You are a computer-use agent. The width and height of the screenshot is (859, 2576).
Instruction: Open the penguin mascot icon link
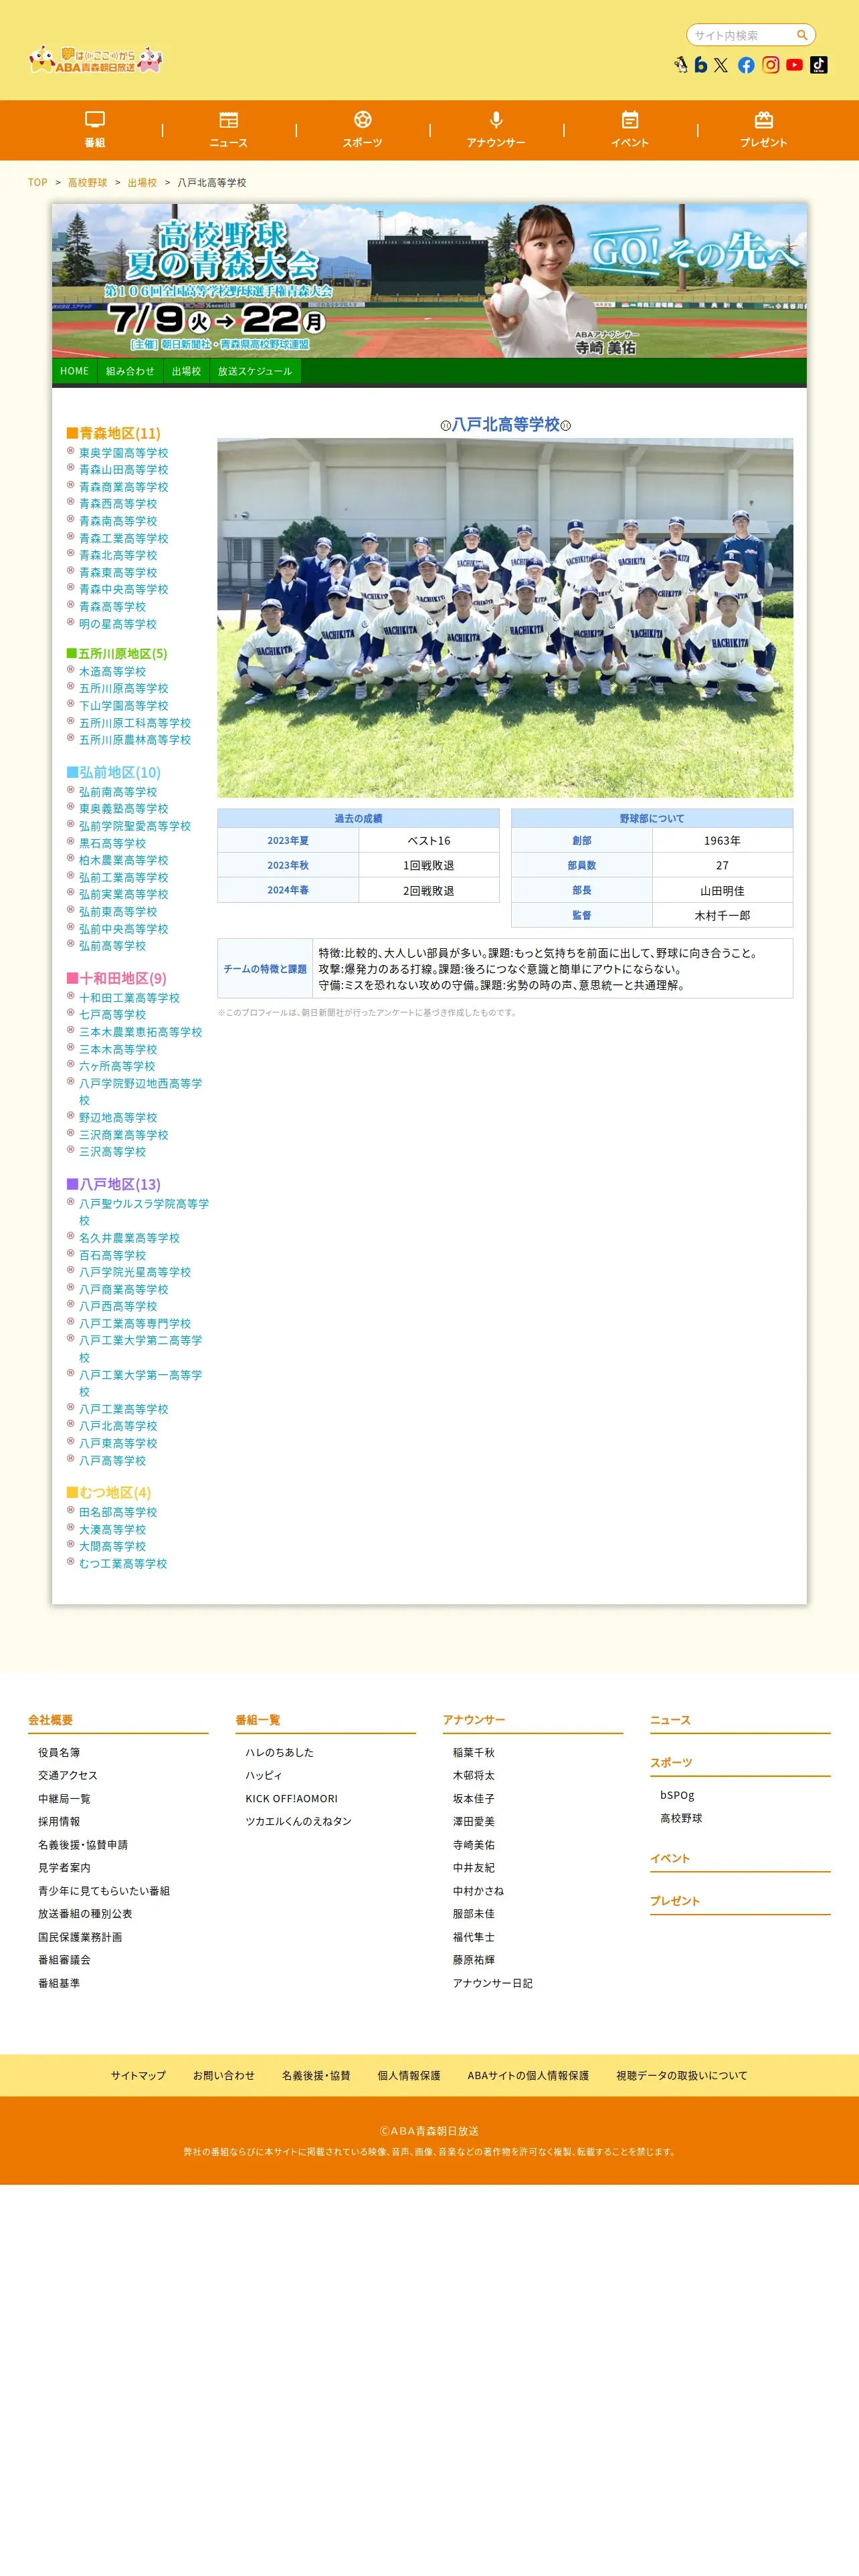click(x=681, y=65)
